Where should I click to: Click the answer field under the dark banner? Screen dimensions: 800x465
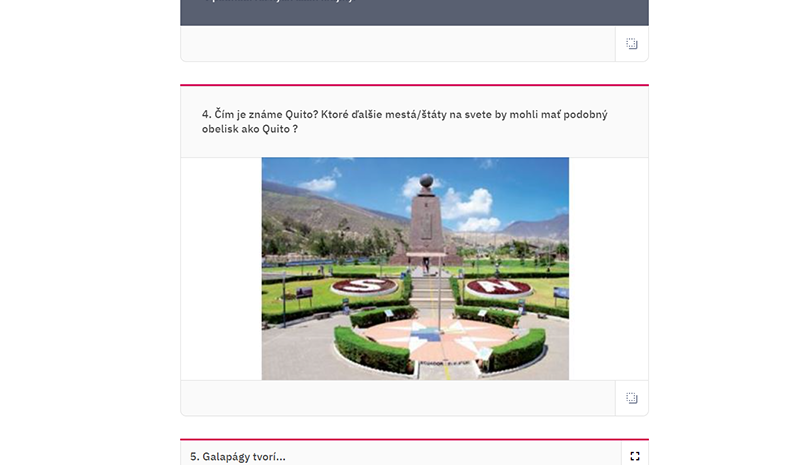398,44
